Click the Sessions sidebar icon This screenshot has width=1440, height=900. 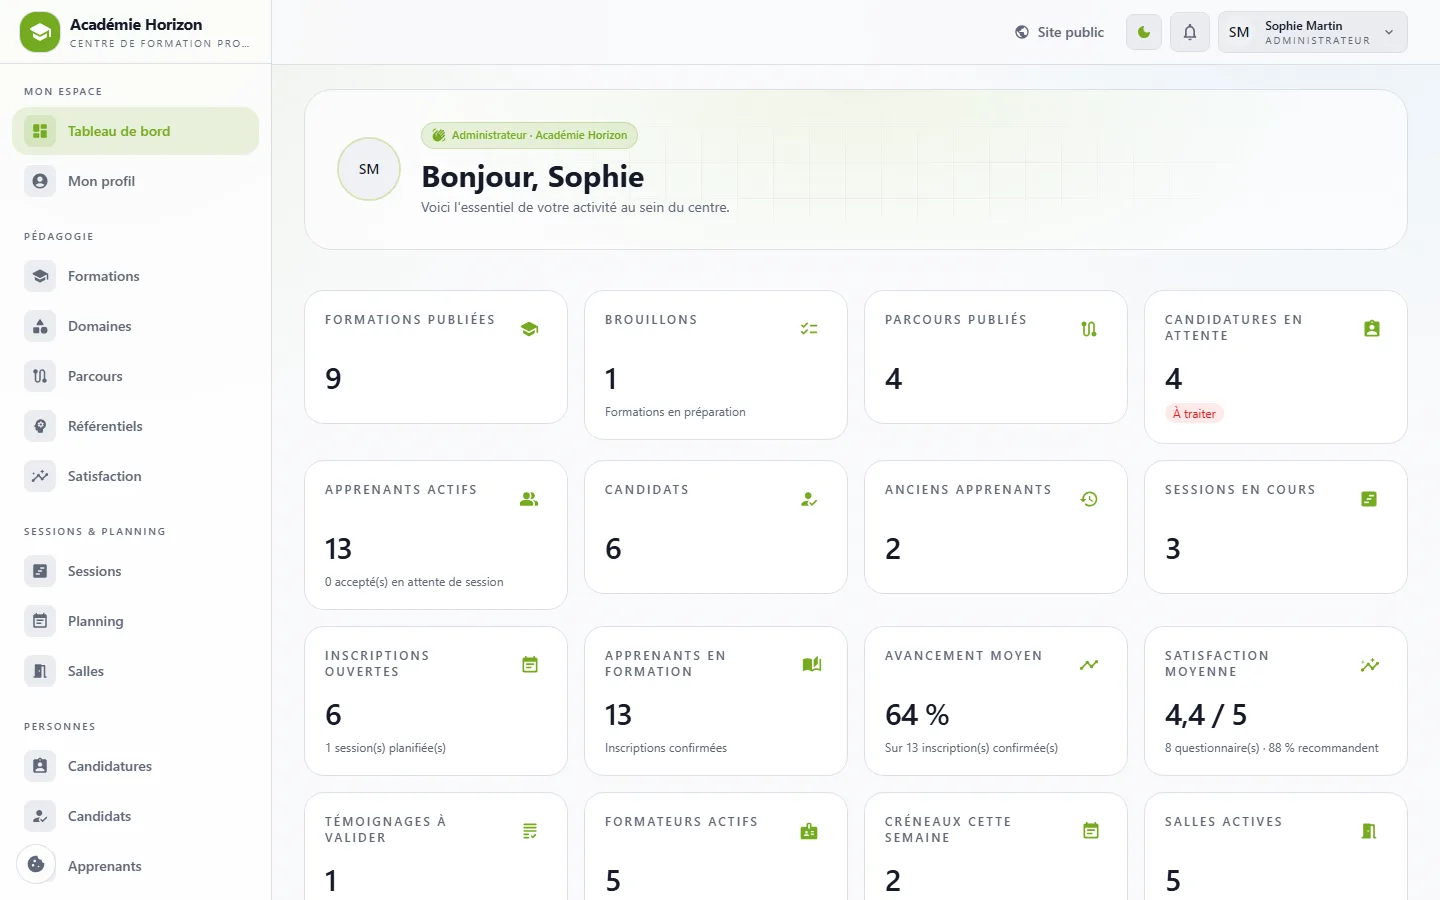(x=40, y=571)
